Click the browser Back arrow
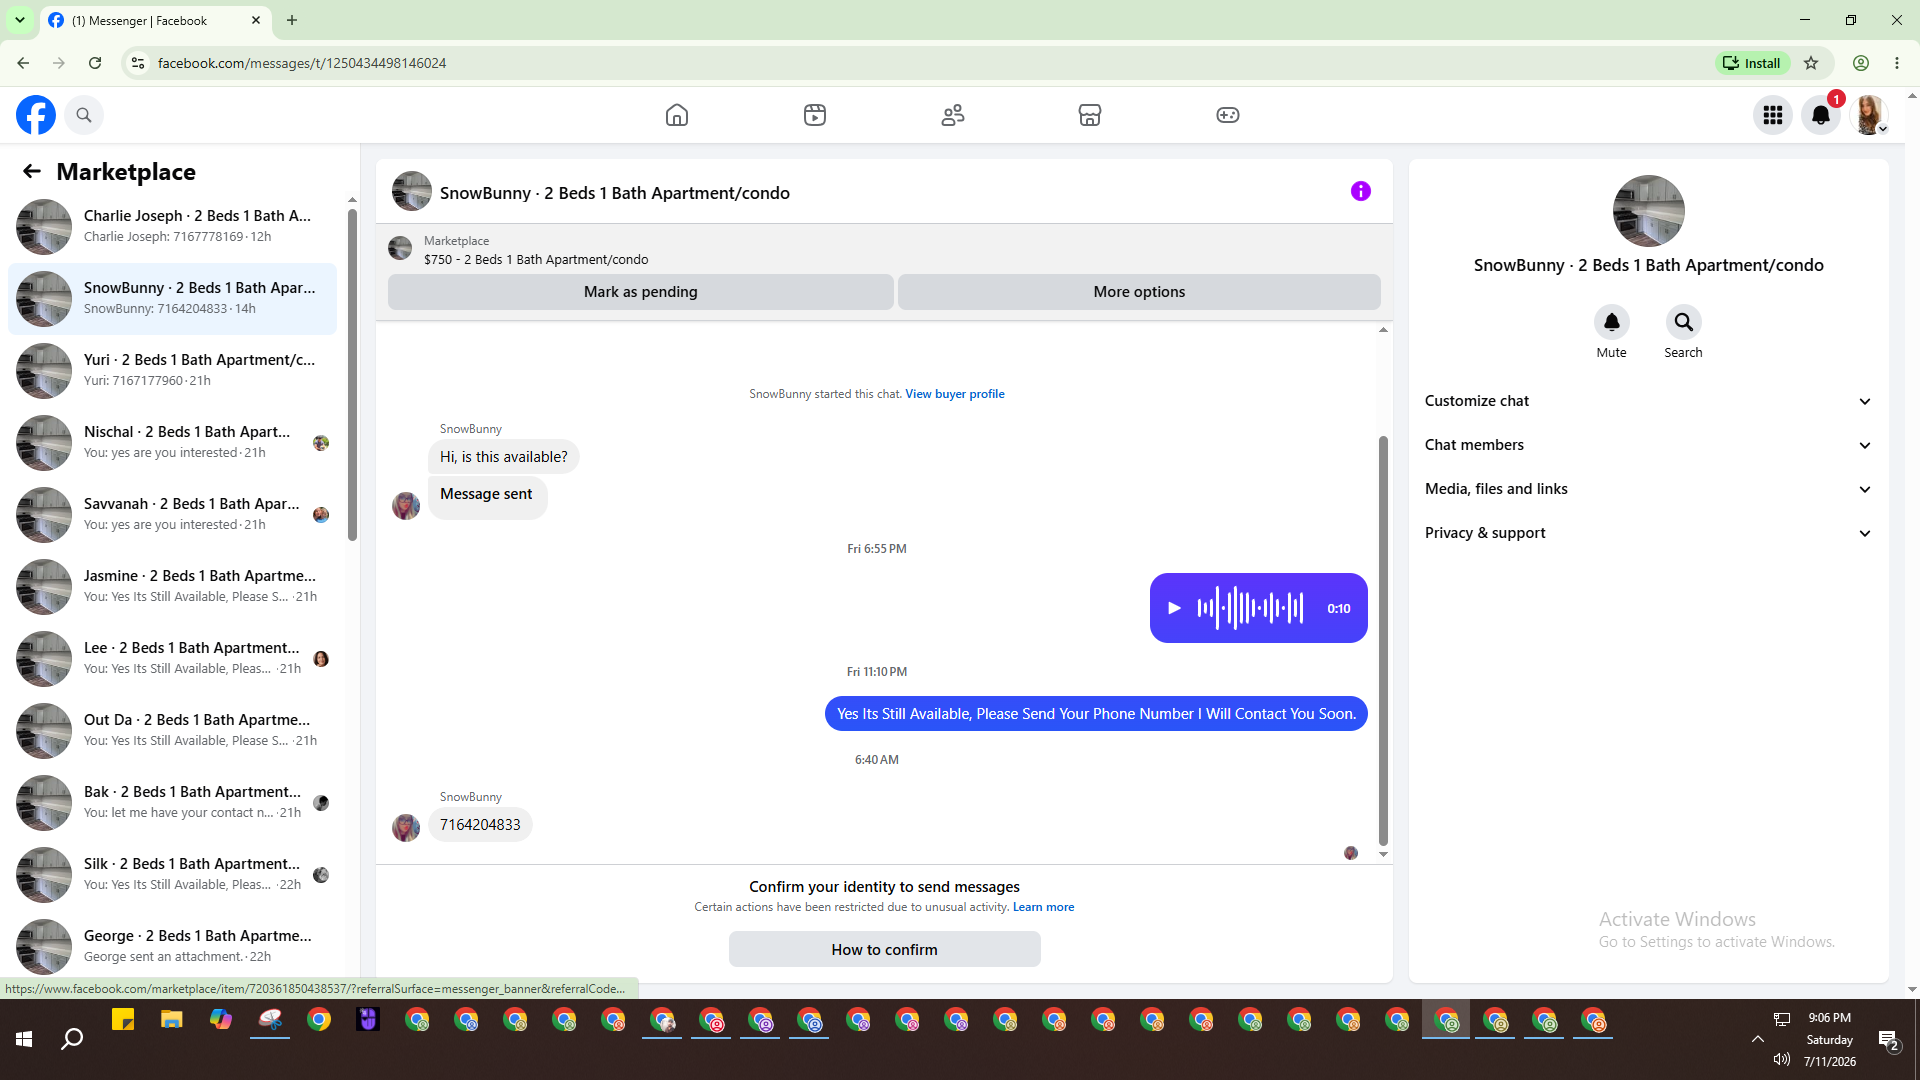This screenshot has width=1920, height=1080. pyautogui.click(x=23, y=63)
